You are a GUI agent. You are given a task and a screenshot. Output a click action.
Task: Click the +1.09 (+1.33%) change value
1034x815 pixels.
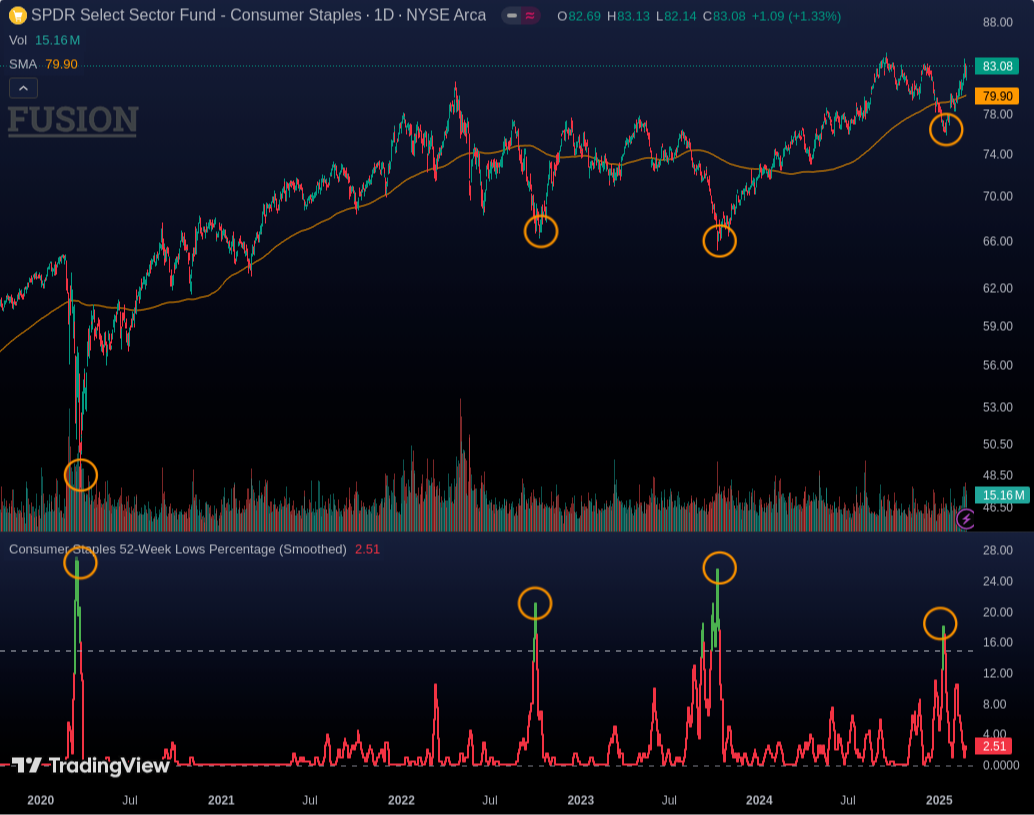(796, 16)
